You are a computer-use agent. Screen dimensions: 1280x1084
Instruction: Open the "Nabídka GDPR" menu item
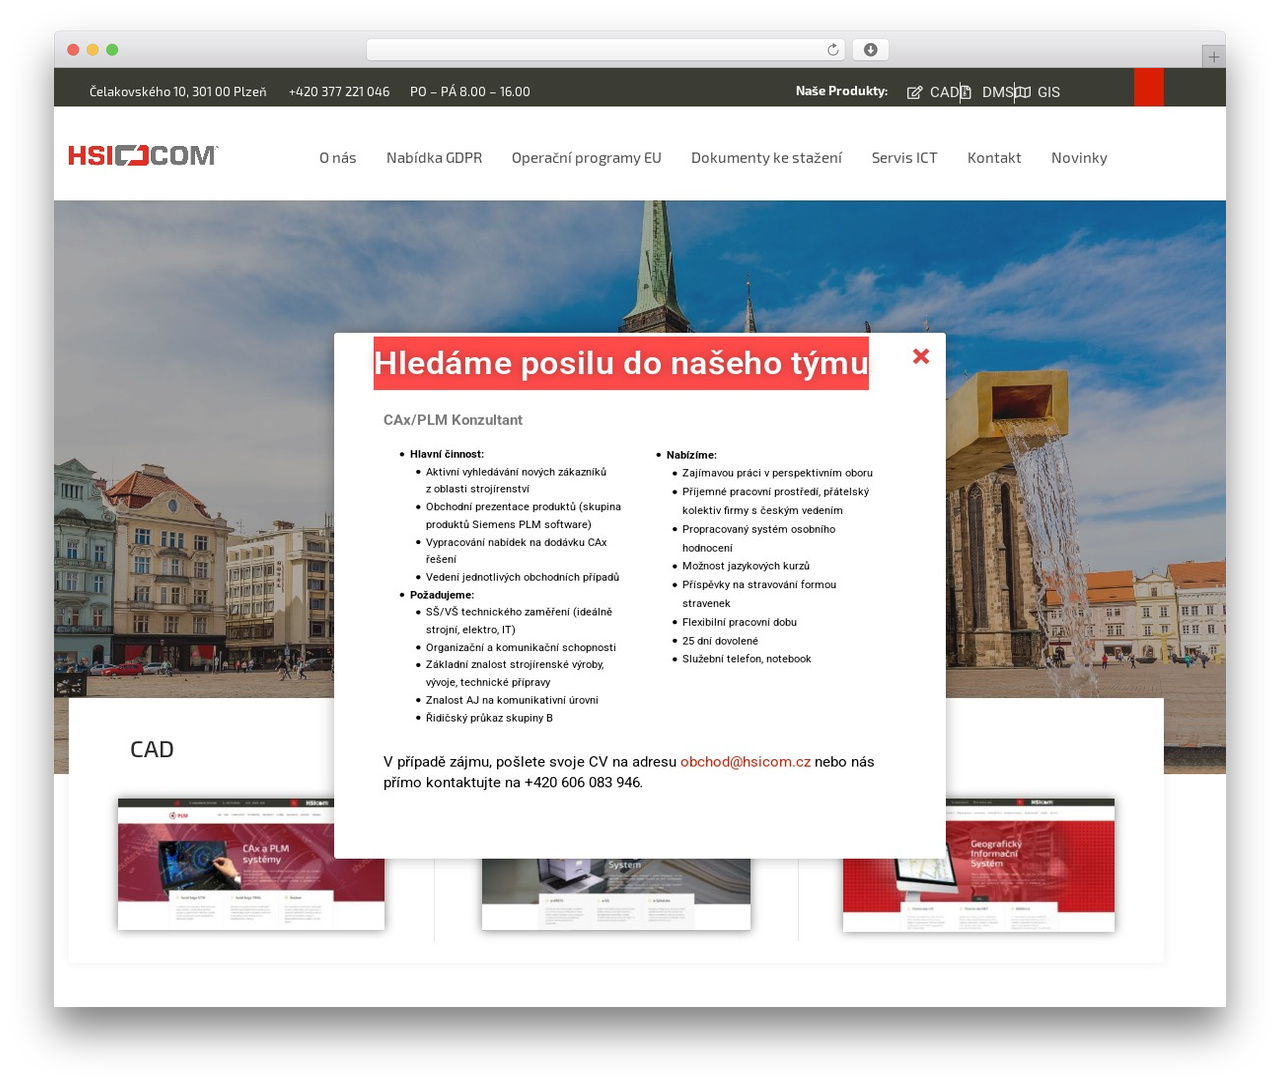pyautogui.click(x=434, y=158)
